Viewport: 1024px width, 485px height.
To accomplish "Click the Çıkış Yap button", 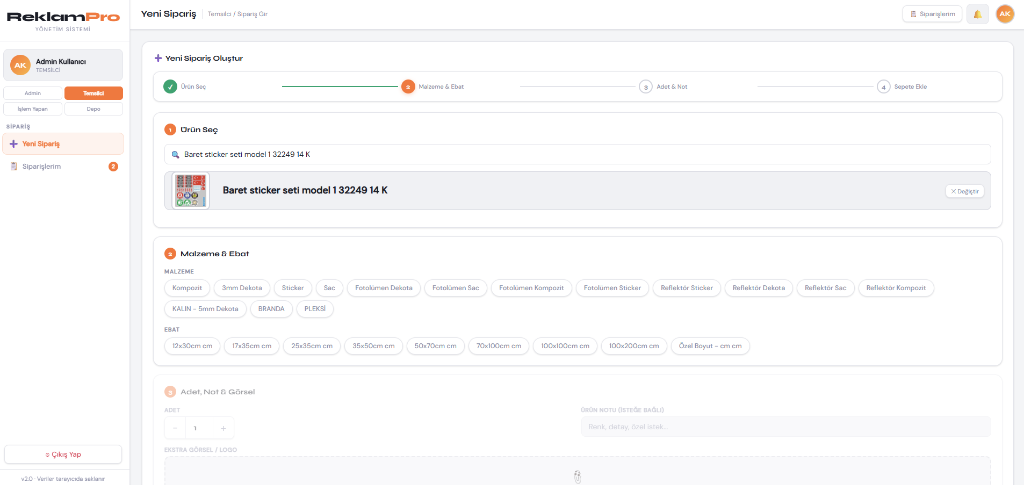I will pos(63,454).
